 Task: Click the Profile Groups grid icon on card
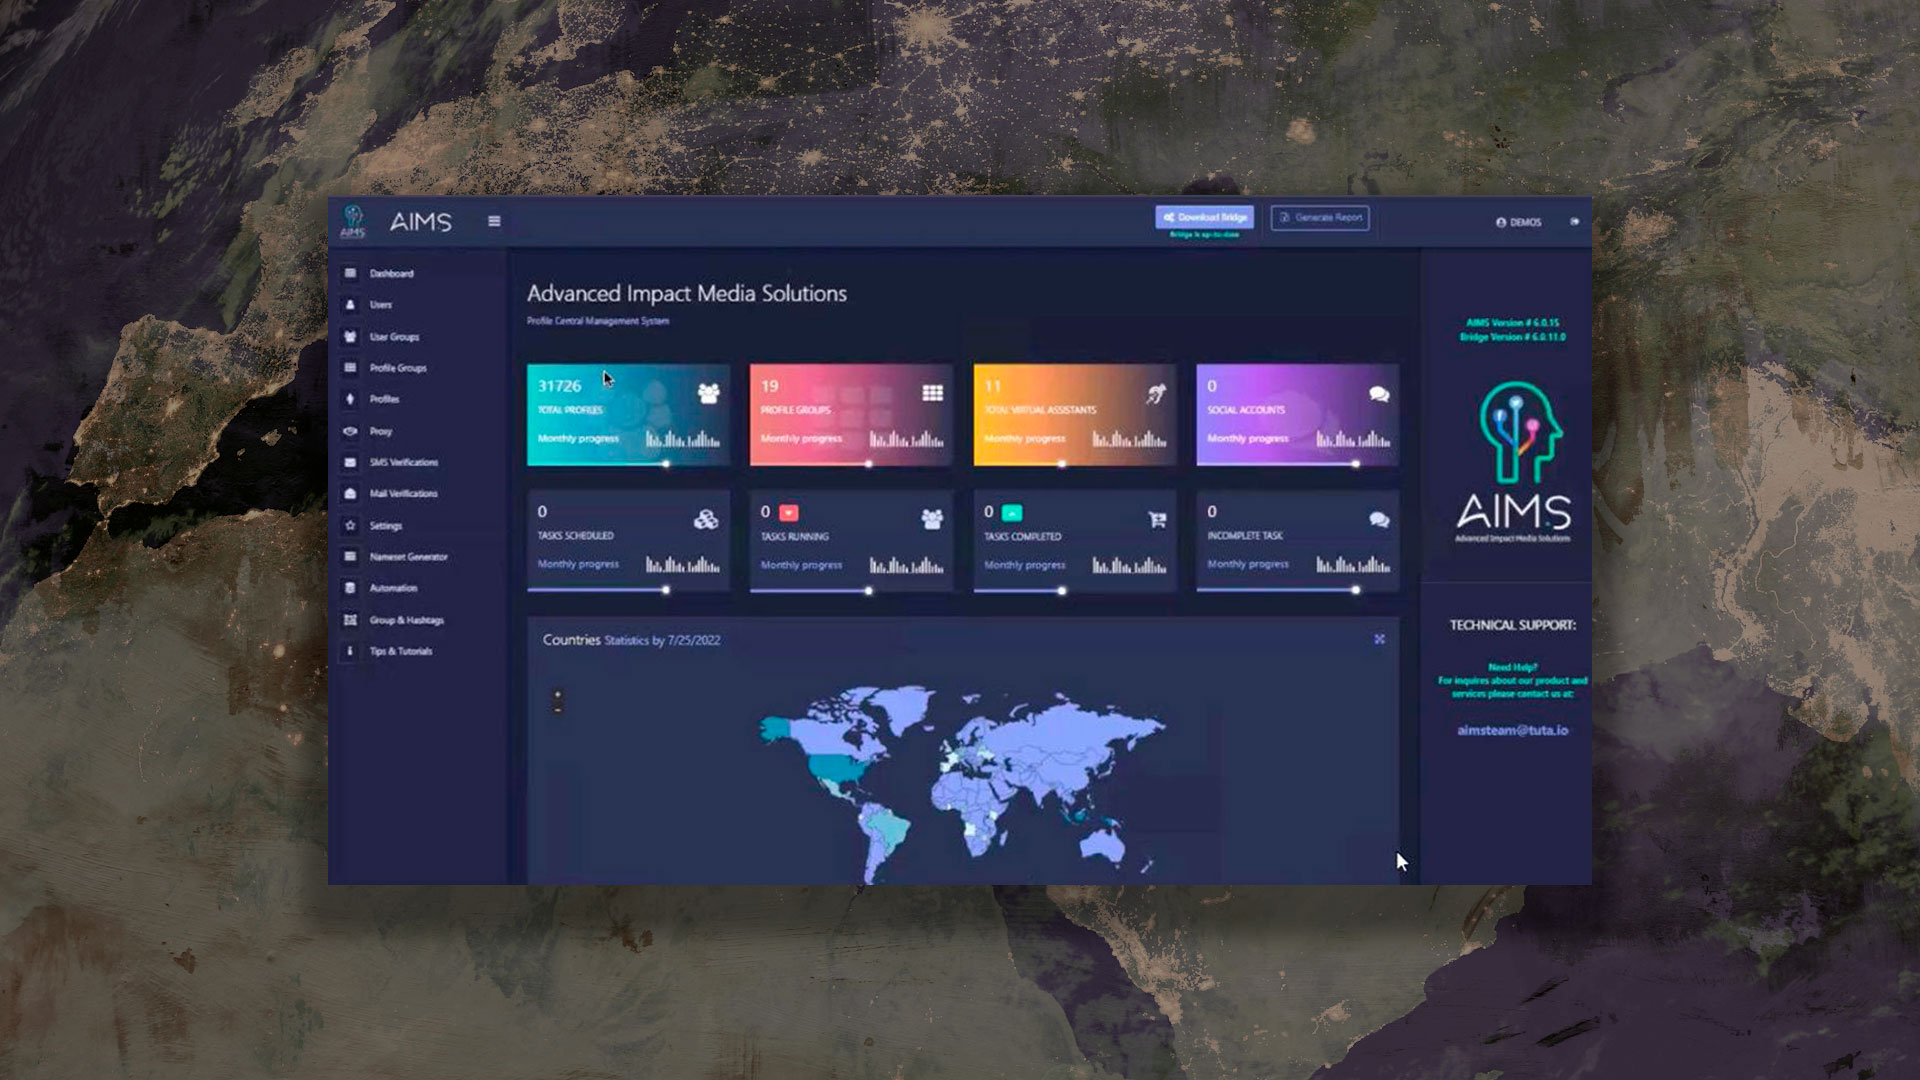click(x=932, y=393)
